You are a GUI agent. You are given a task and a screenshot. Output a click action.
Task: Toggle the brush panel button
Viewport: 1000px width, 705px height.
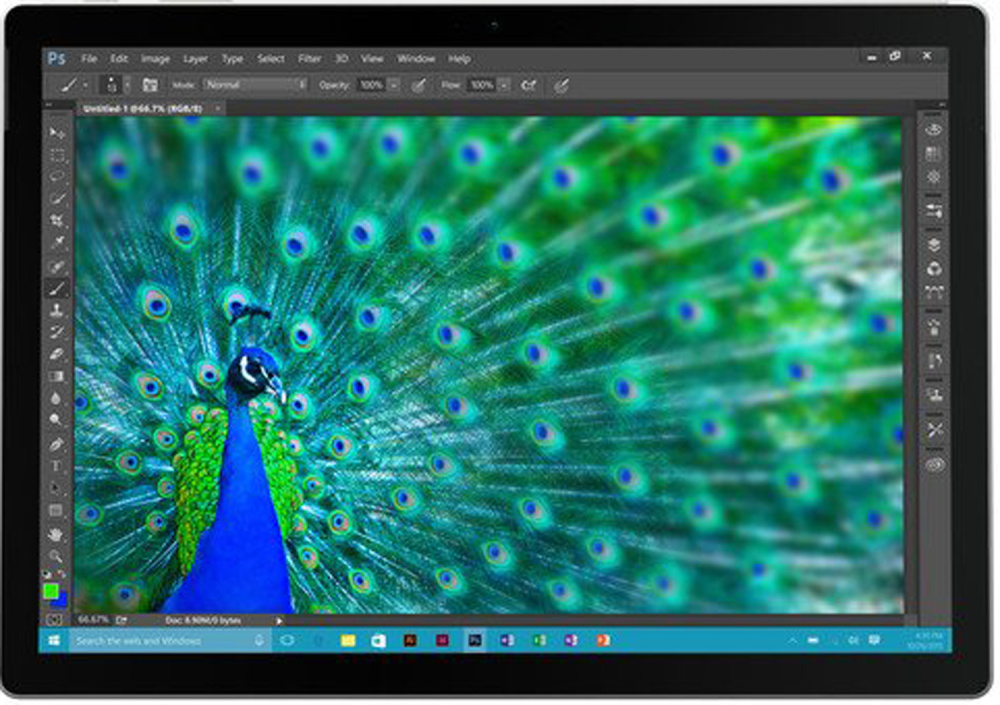[x=151, y=86]
